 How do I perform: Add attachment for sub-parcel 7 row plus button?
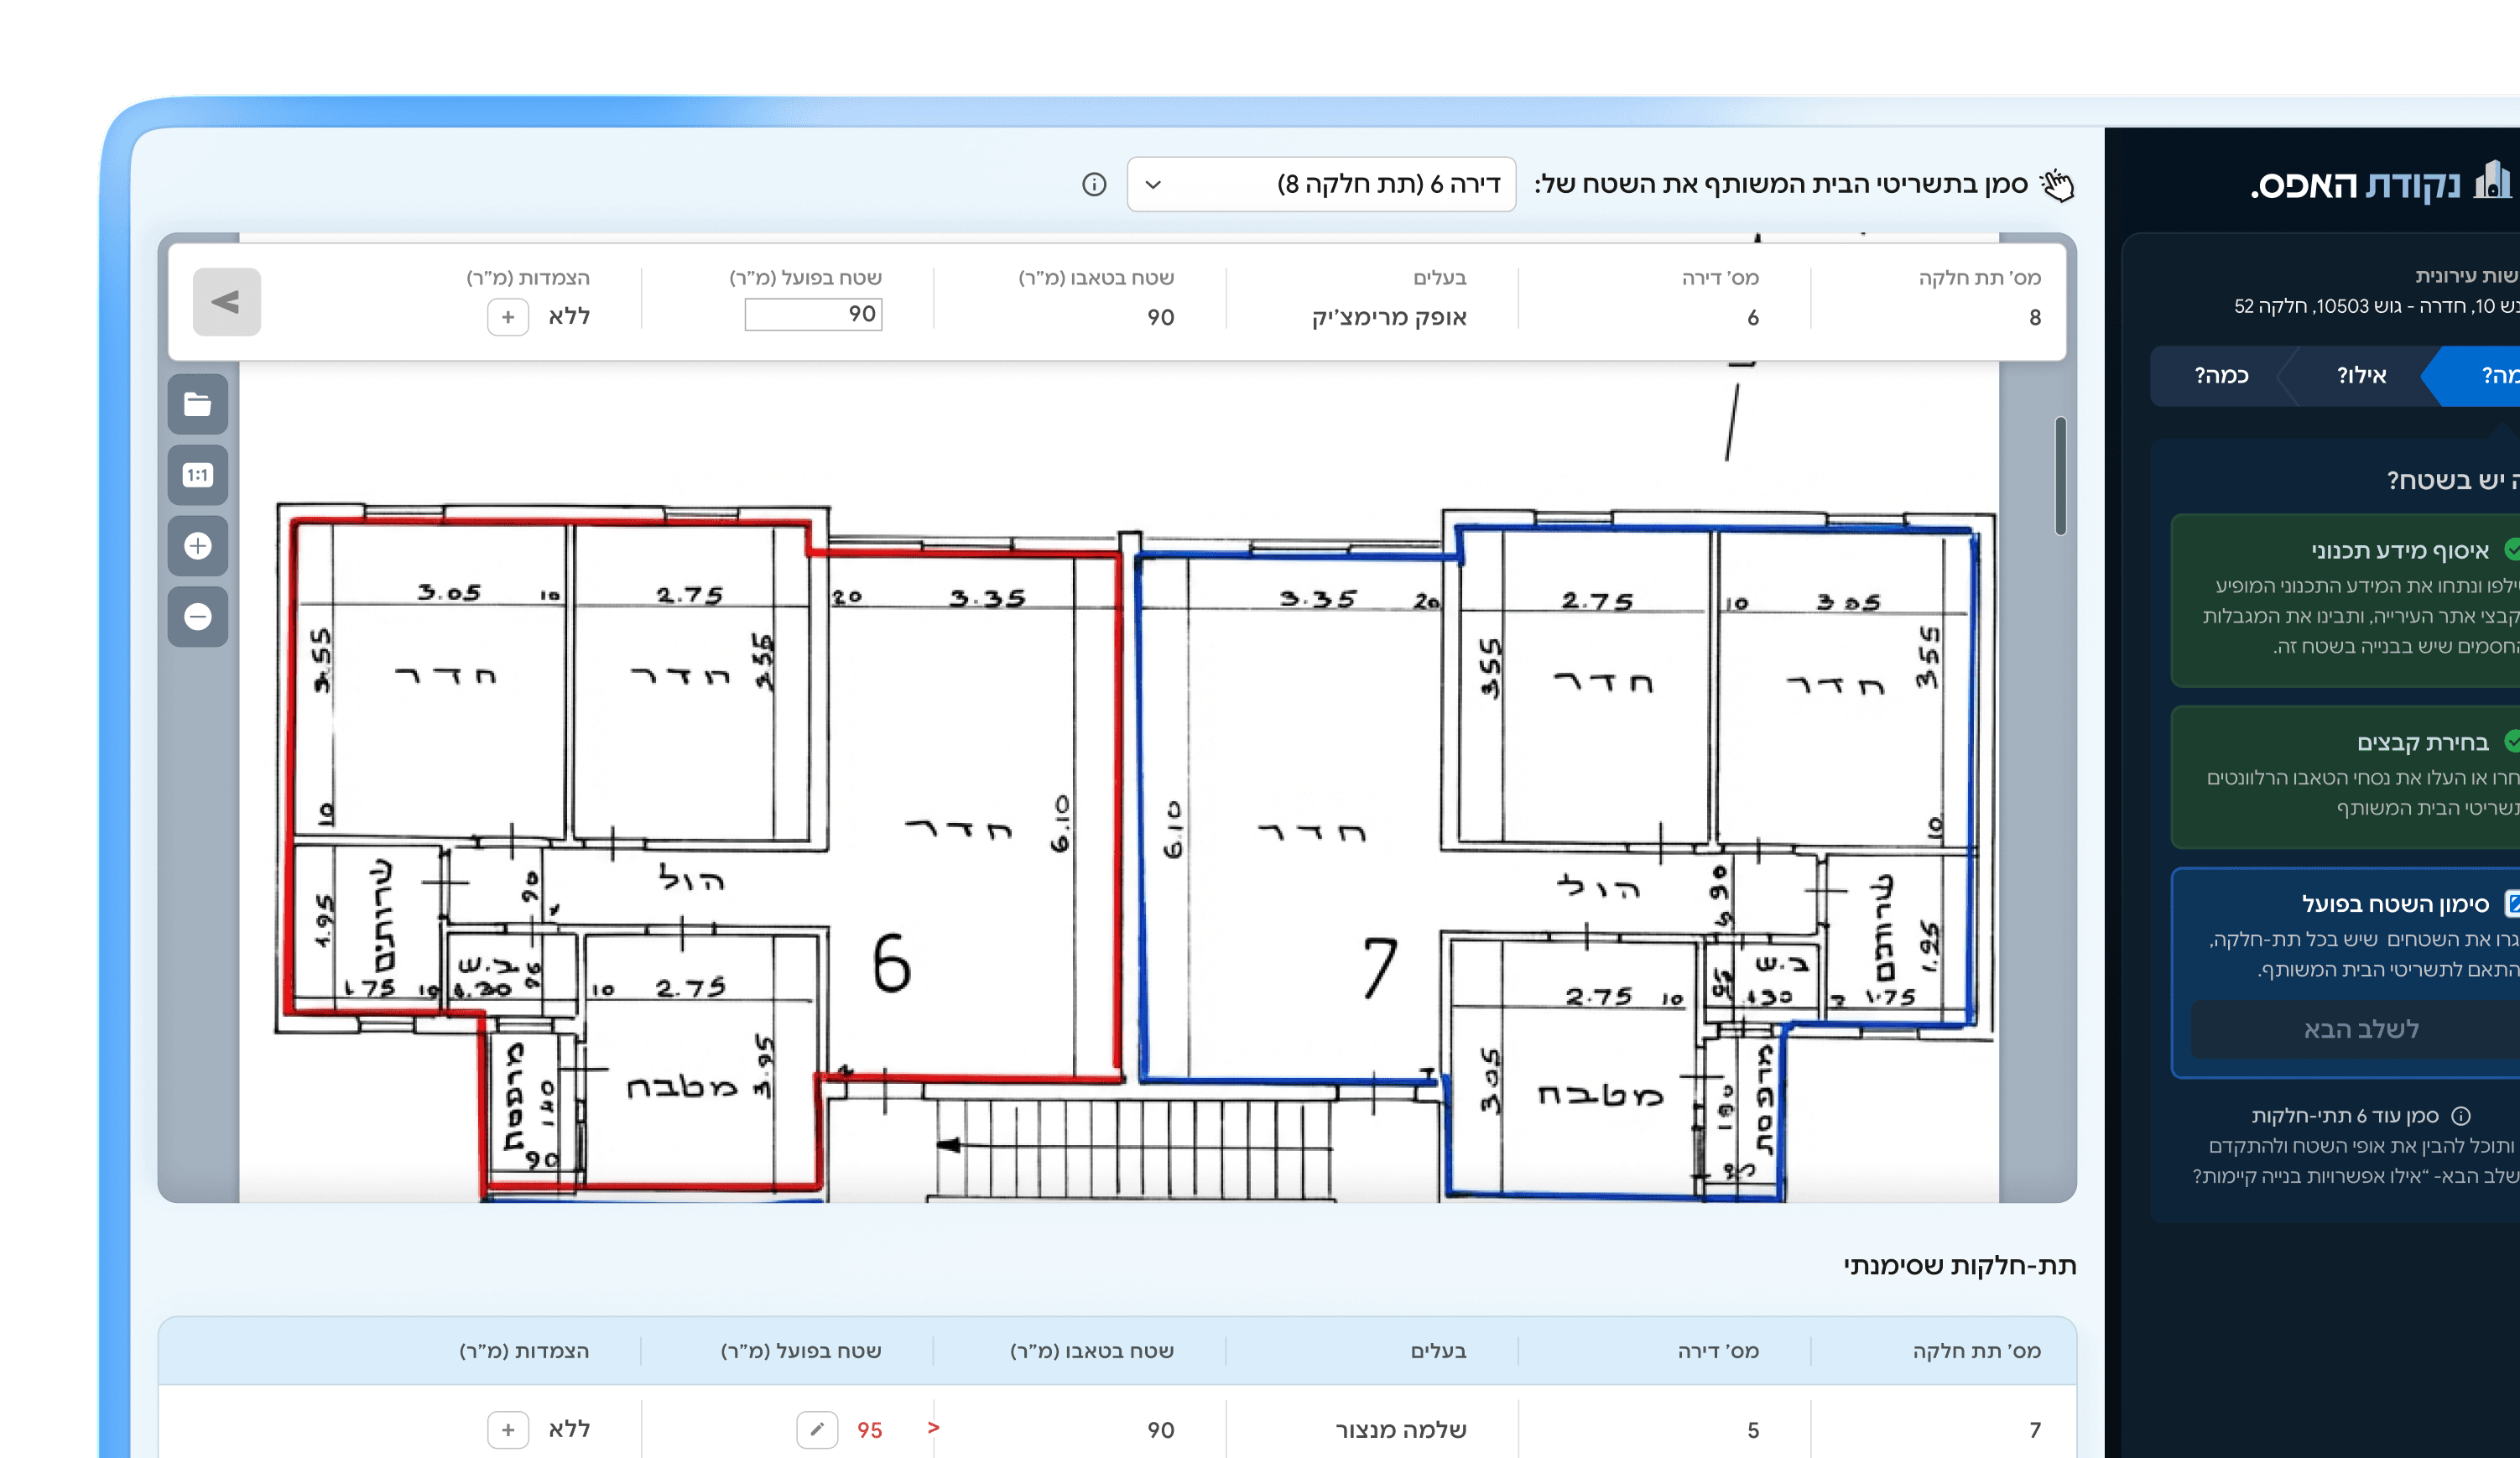click(x=508, y=1429)
